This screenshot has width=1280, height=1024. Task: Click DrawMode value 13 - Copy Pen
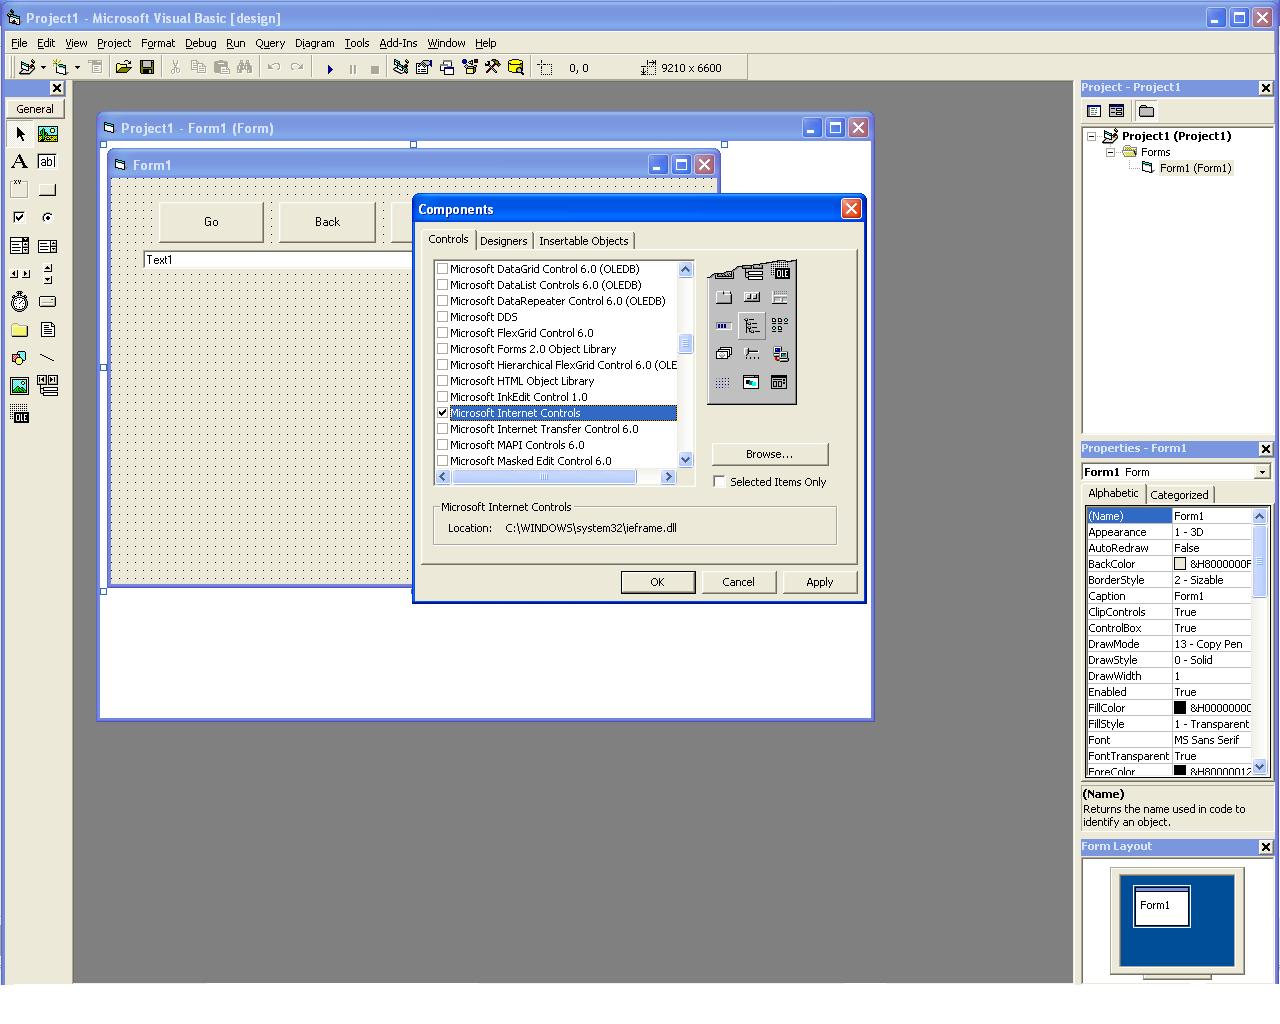[1211, 644]
